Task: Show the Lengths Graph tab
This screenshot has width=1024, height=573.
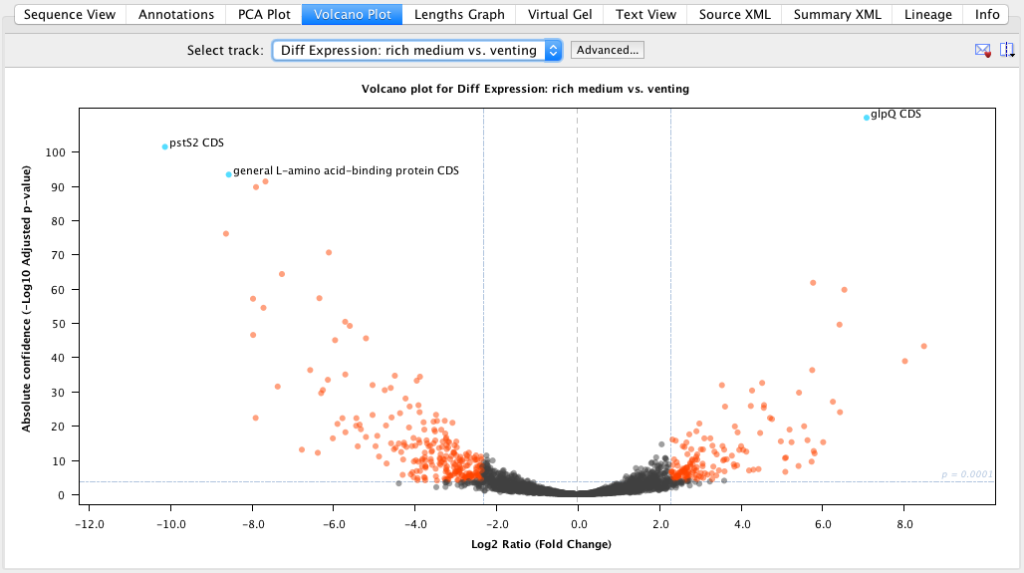Action: (x=460, y=15)
